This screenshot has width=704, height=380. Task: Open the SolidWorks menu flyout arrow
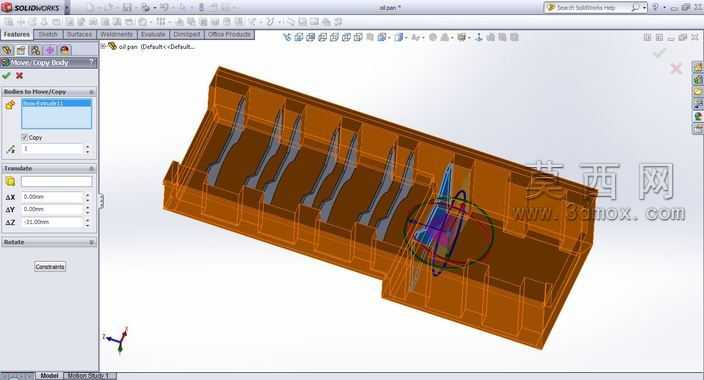(67, 8)
